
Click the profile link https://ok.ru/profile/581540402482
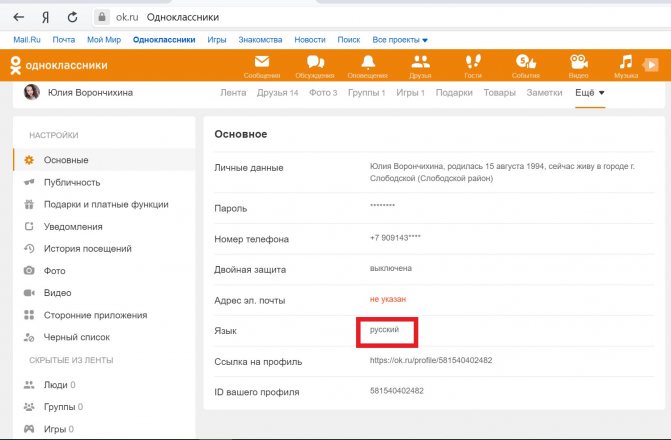431,360
